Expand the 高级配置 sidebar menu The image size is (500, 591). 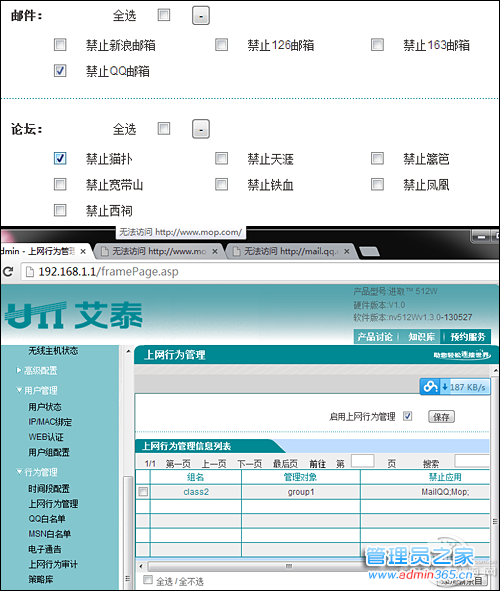coord(37,371)
